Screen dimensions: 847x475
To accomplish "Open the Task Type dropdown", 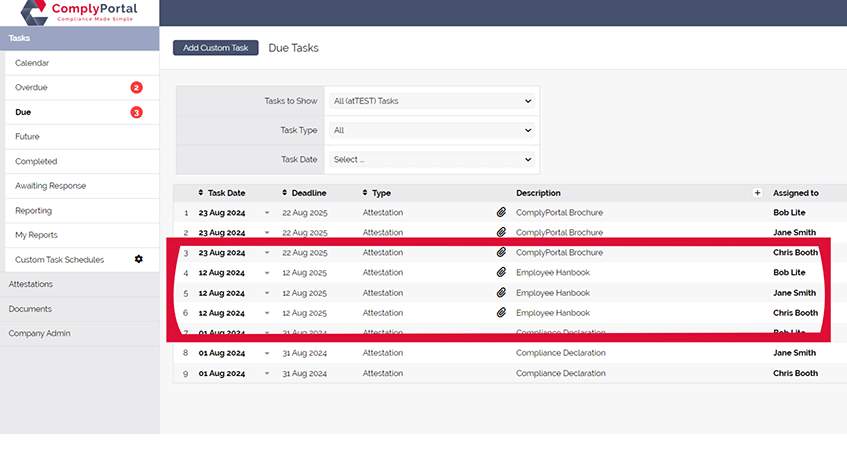I will (x=431, y=130).
